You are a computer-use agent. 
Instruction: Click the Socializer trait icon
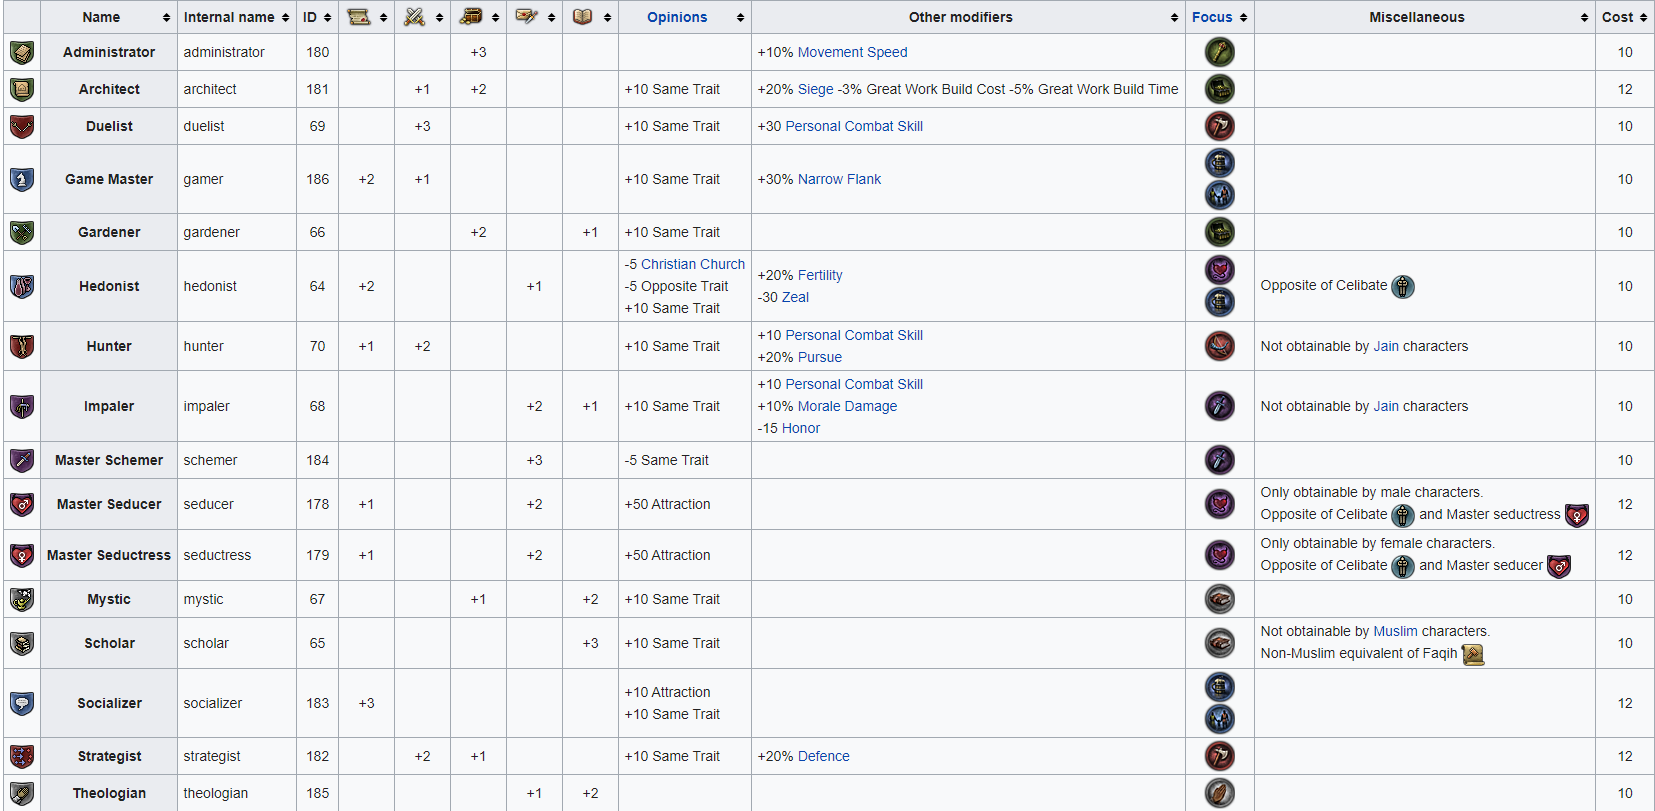22,703
